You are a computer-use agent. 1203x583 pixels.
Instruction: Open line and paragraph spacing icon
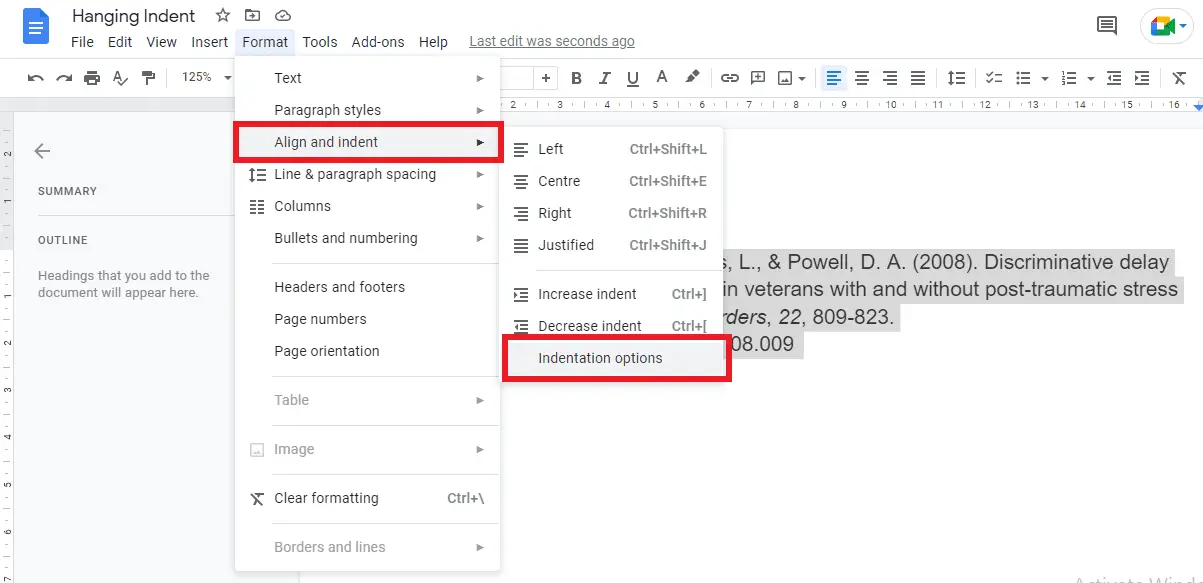(x=957, y=77)
